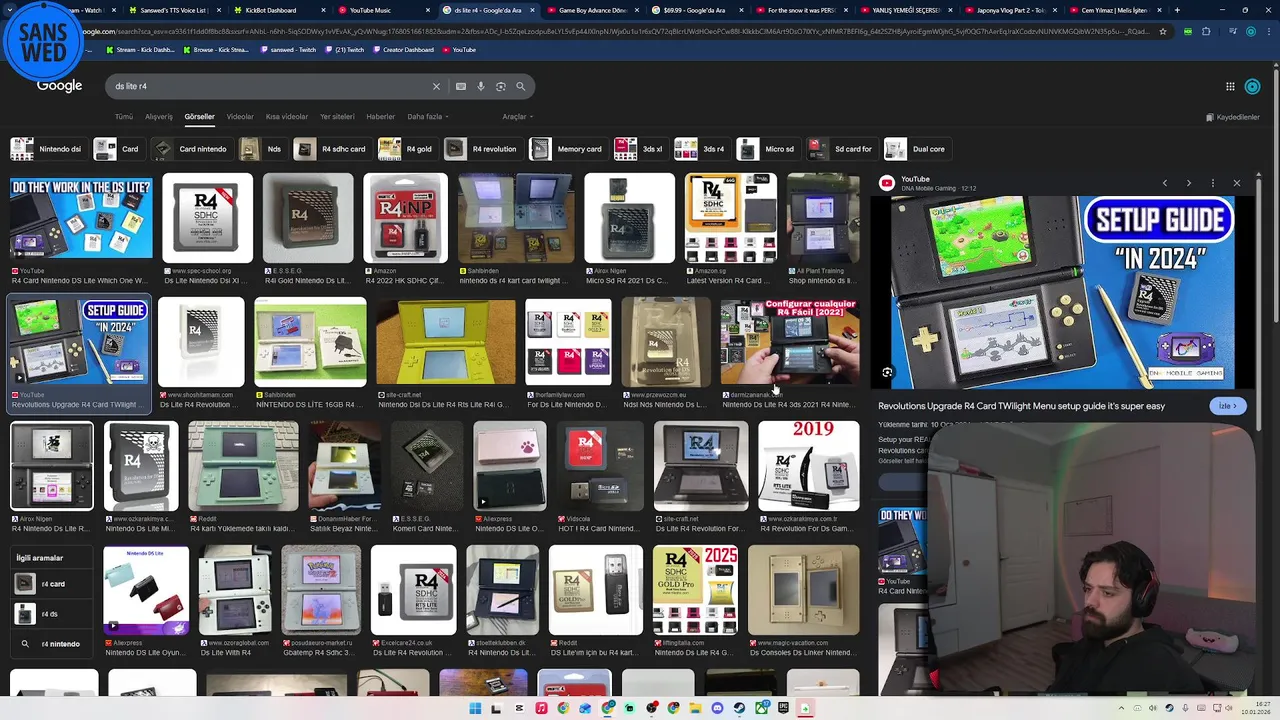Screen dimensions: 1280x720
Task: Click into the ds lite r4 search field
Action: pos(270,86)
